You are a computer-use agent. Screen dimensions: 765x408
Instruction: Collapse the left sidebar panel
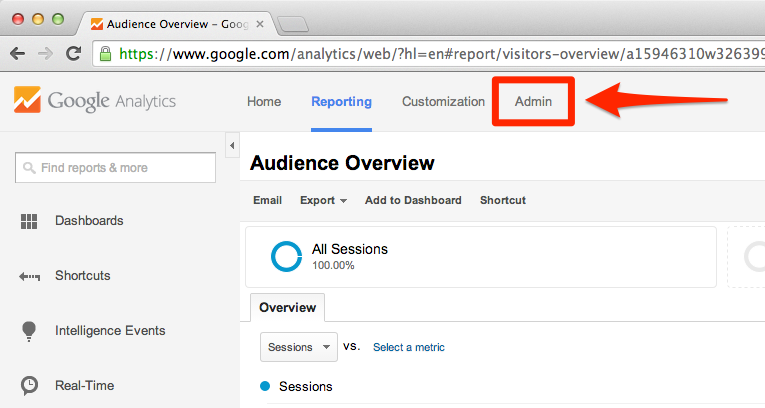point(233,147)
